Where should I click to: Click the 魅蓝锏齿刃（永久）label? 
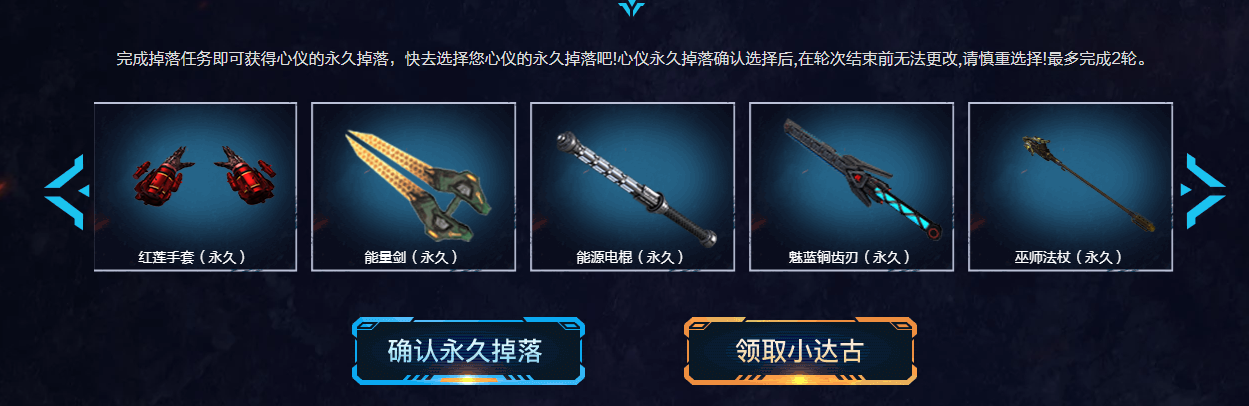[850, 257]
